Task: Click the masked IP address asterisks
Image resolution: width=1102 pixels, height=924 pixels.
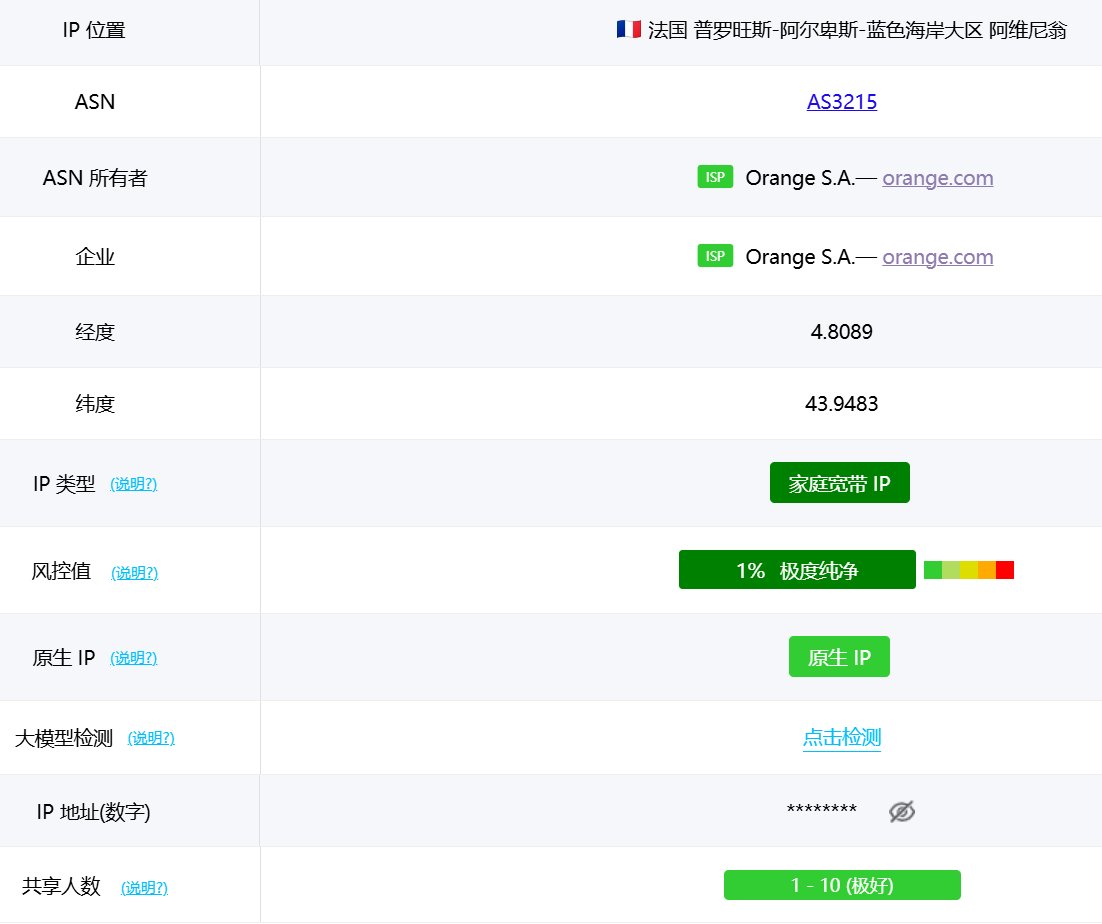Action: coord(822,810)
